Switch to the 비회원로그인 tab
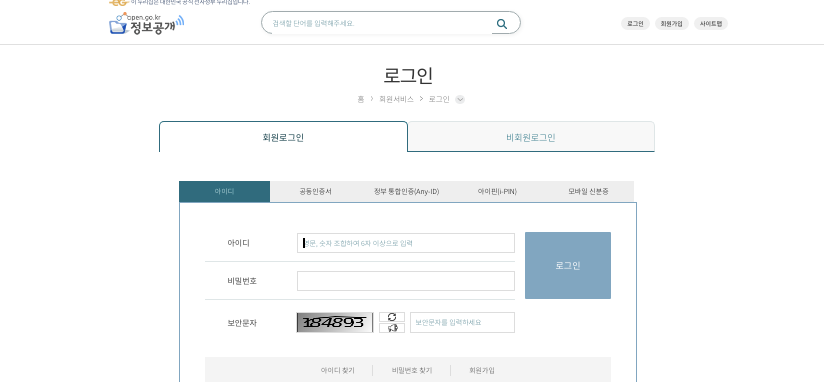The image size is (824, 382). coord(531,137)
